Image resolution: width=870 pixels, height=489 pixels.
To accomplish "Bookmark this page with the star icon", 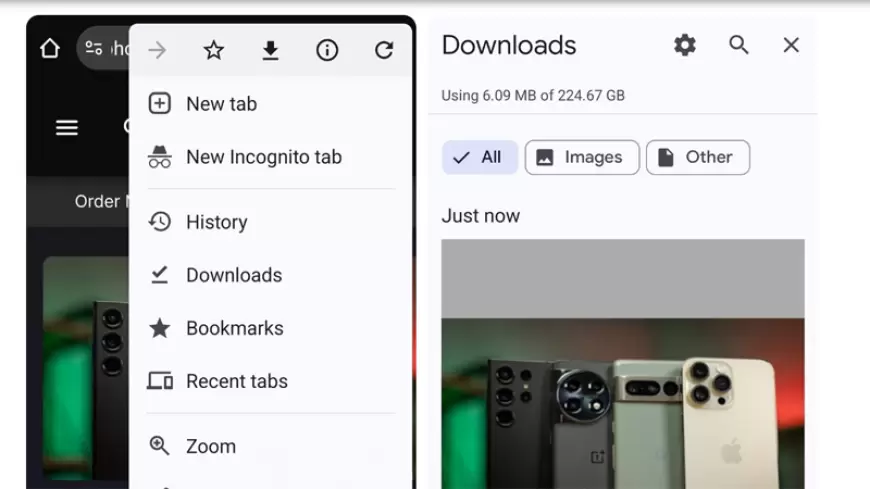I will (214, 50).
